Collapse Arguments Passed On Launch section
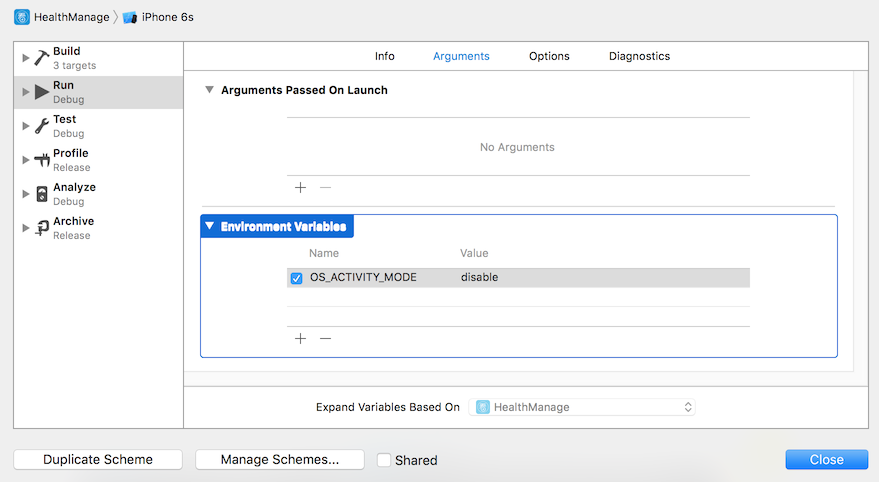Image resolution: width=879 pixels, height=482 pixels. (209, 90)
